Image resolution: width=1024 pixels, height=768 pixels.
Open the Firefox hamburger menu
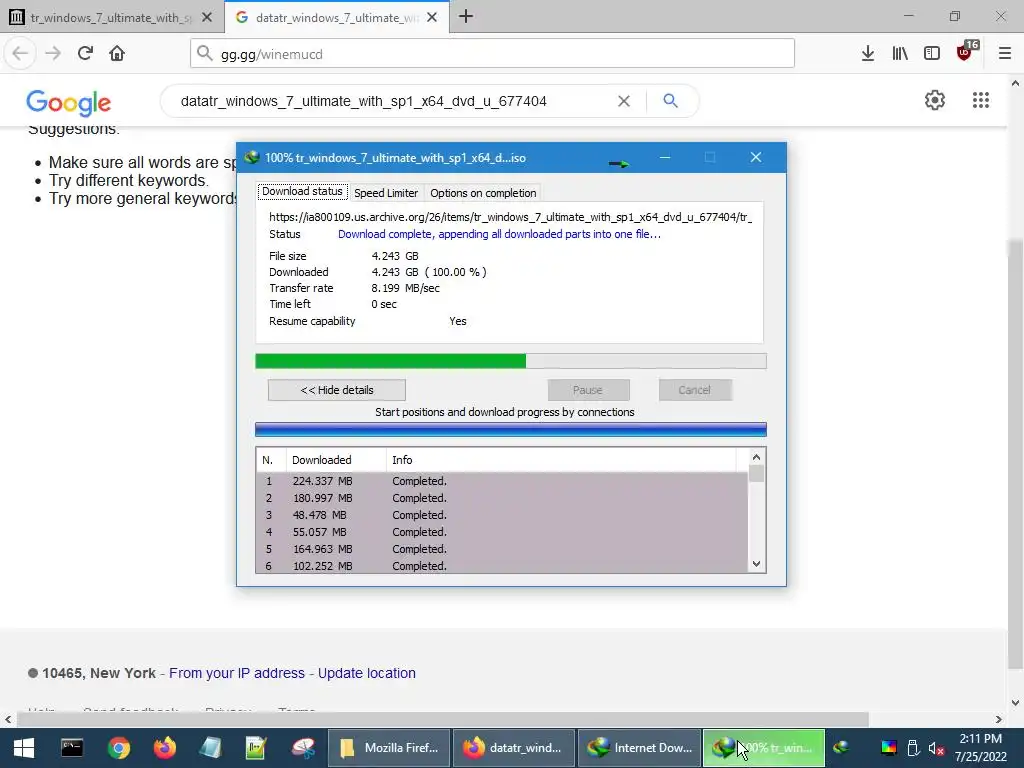click(x=1004, y=54)
